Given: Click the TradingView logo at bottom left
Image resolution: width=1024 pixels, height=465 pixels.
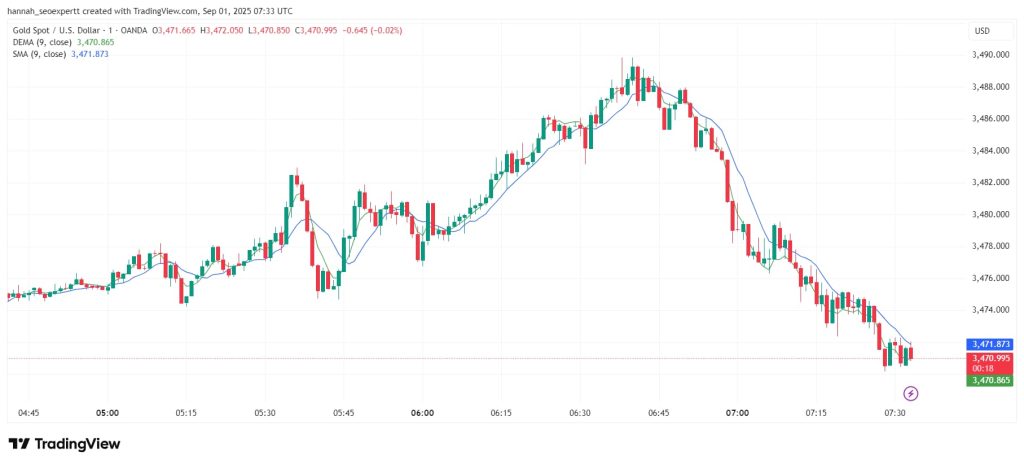Looking at the screenshot, I should coord(64,444).
